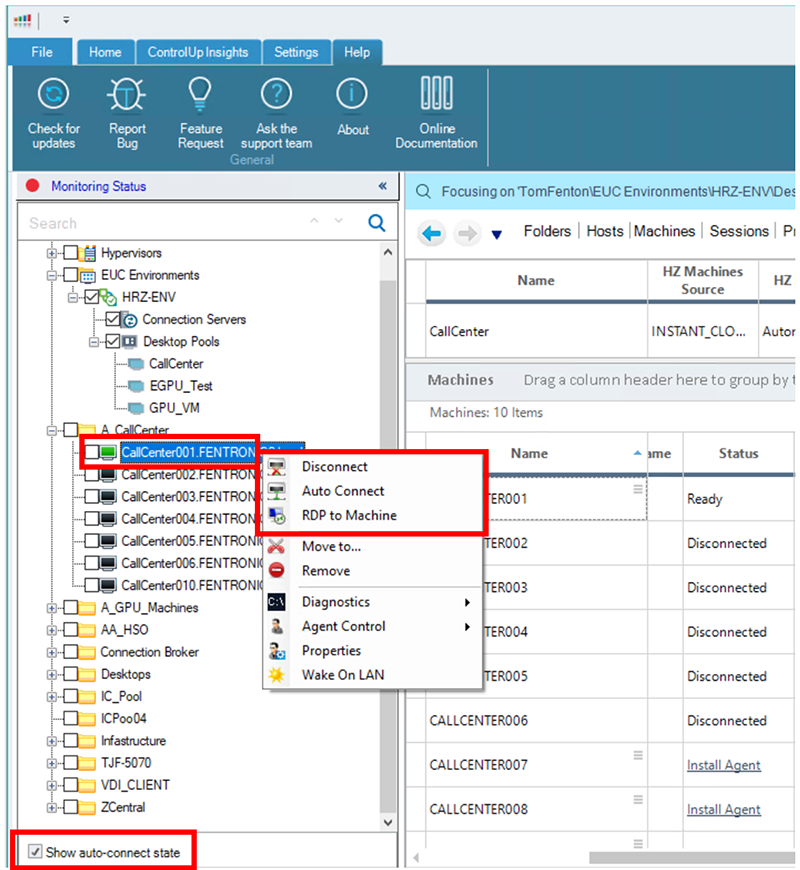This screenshot has height=870, width=800.
Task: Switch to the Home tab
Action: click(105, 52)
